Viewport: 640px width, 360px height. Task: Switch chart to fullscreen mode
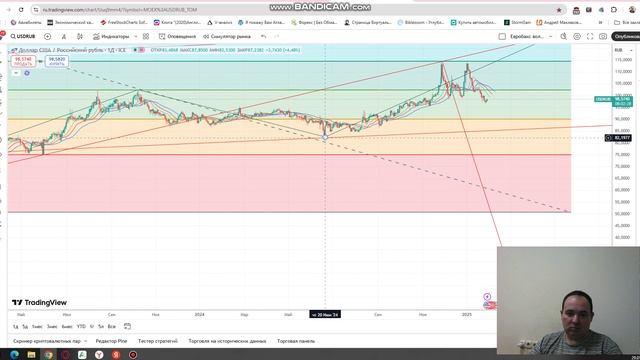(x=590, y=37)
